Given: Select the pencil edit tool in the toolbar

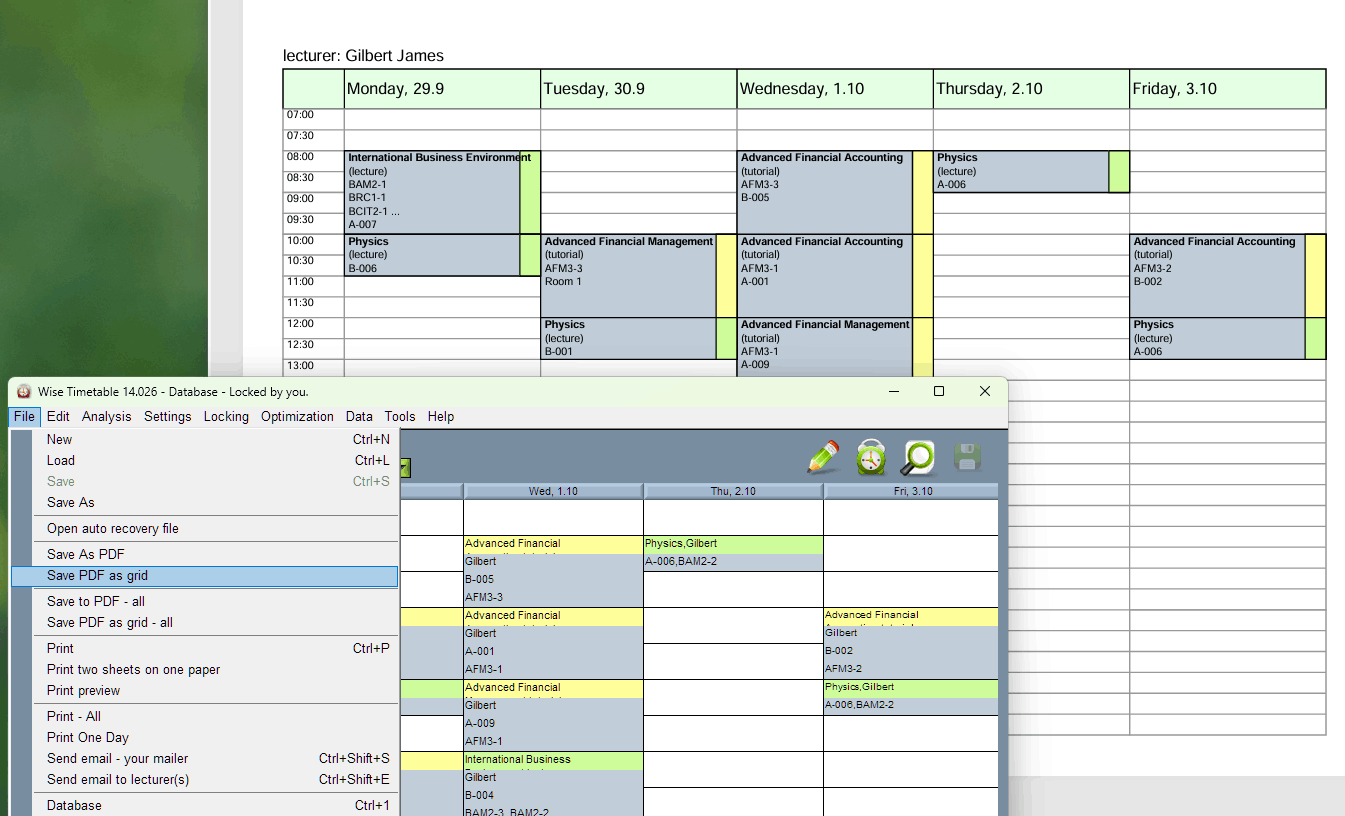Looking at the screenshot, I should coord(822,458).
